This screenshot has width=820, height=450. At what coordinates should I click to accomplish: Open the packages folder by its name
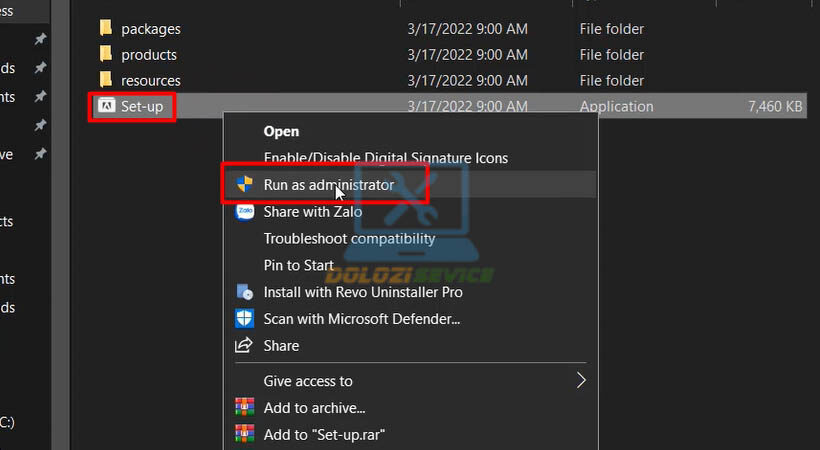(x=151, y=29)
